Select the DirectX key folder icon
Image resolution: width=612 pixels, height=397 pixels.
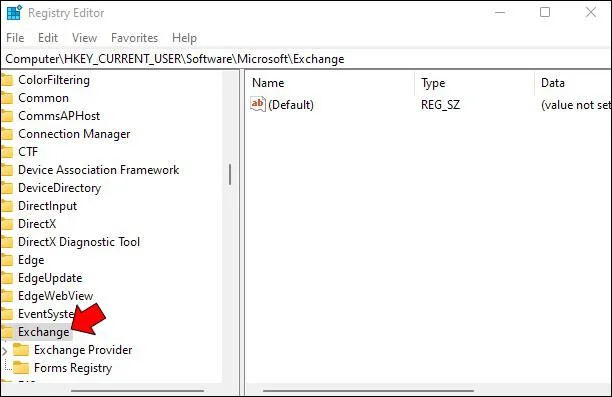(7, 224)
